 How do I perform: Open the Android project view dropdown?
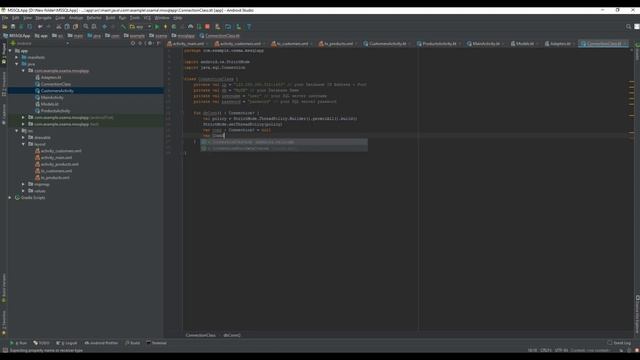click(40, 43)
